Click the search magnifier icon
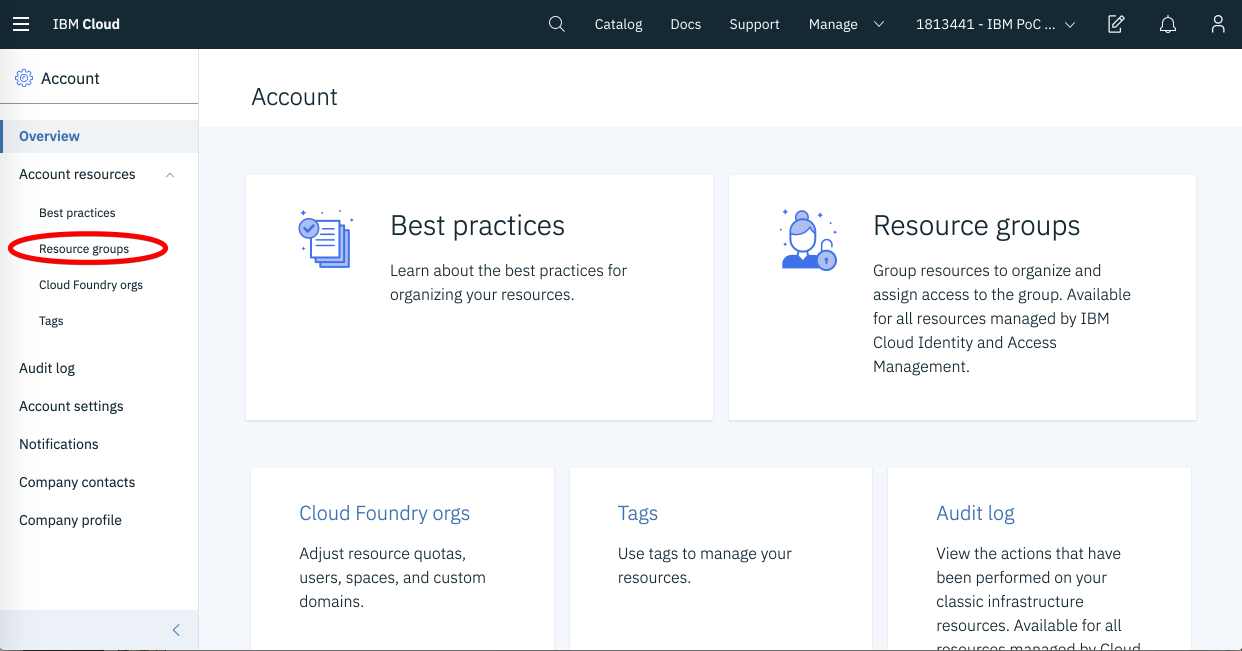The height and width of the screenshot is (651, 1242). pos(557,24)
